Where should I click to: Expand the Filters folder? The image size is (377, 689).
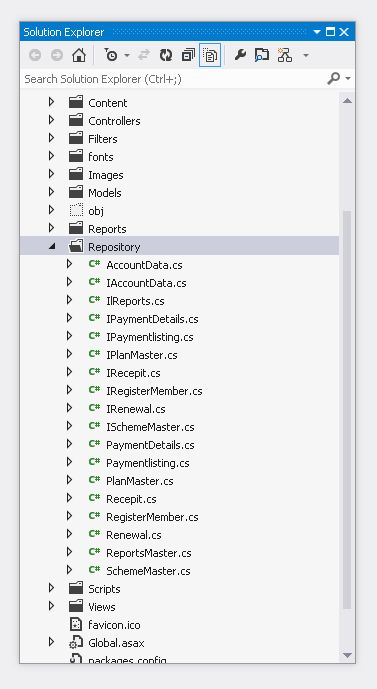point(51,138)
